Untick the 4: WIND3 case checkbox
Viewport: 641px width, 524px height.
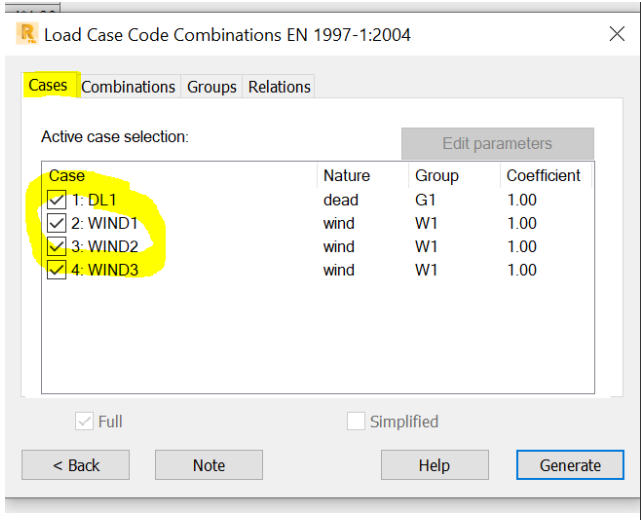(57, 269)
